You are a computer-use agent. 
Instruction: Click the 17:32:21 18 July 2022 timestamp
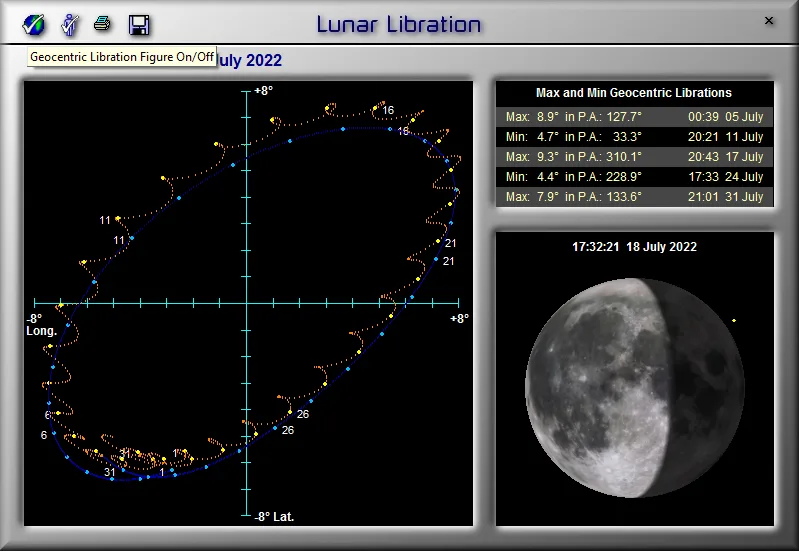coord(634,247)
